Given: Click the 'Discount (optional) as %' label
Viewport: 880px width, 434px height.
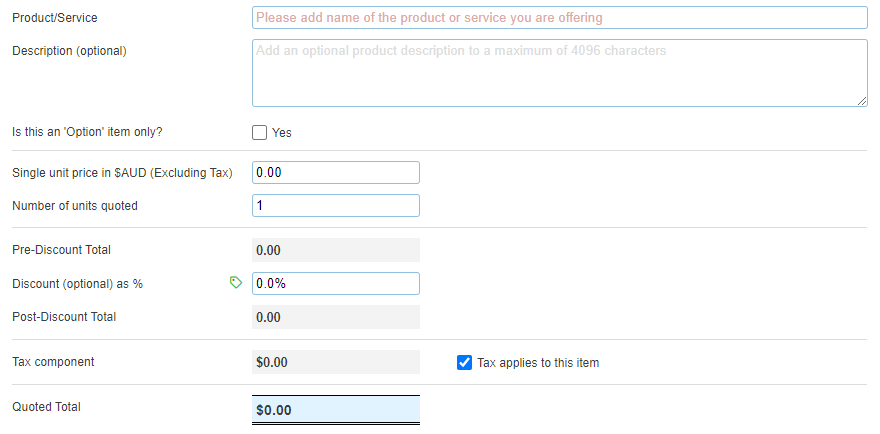Looking at the screenshot, I should (x=77, y=283).
